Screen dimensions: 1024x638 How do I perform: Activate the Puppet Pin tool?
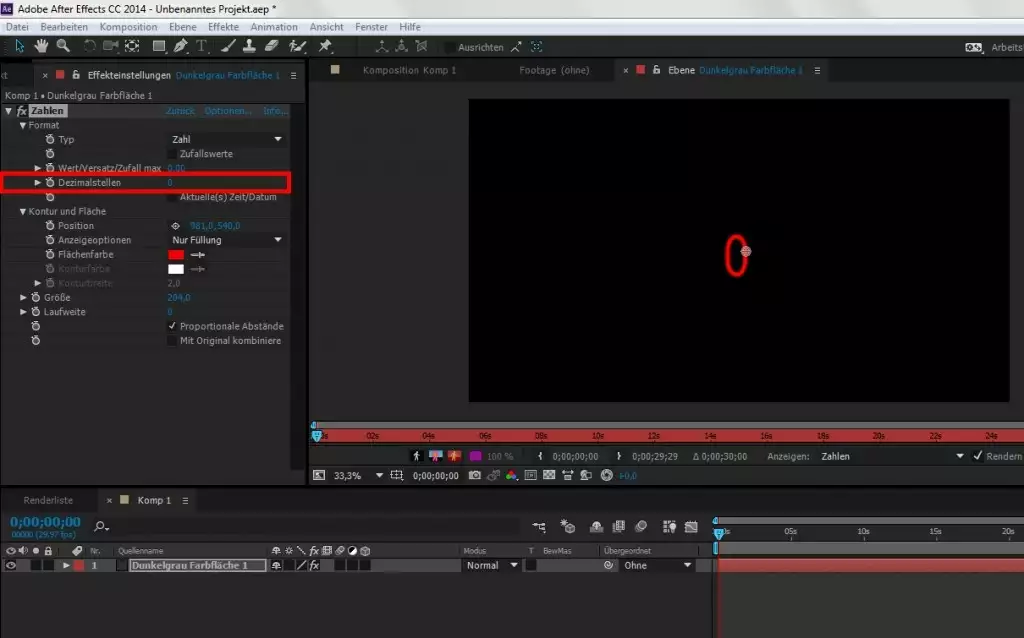point(325,47)
